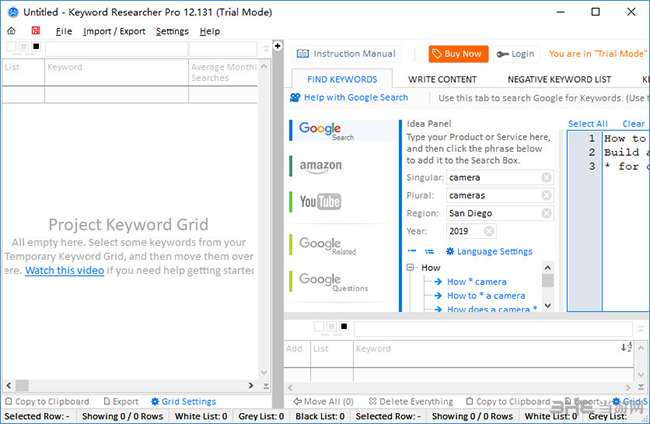Select black swatch above temporary grid
Viewport: 650px width, 424px height.
pos(344,327)
